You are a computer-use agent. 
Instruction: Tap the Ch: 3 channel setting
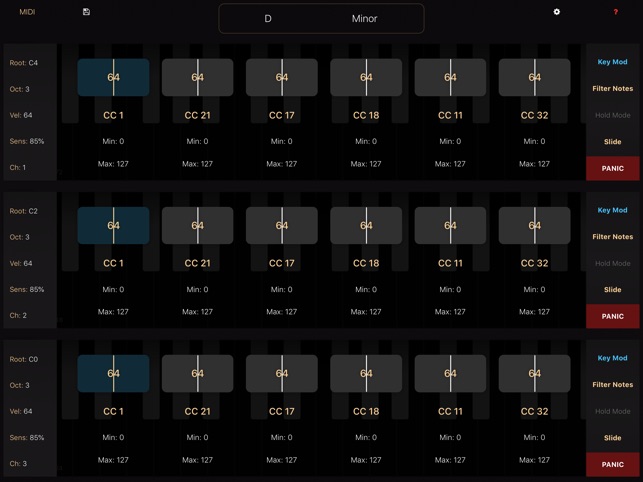coord(19,463)
